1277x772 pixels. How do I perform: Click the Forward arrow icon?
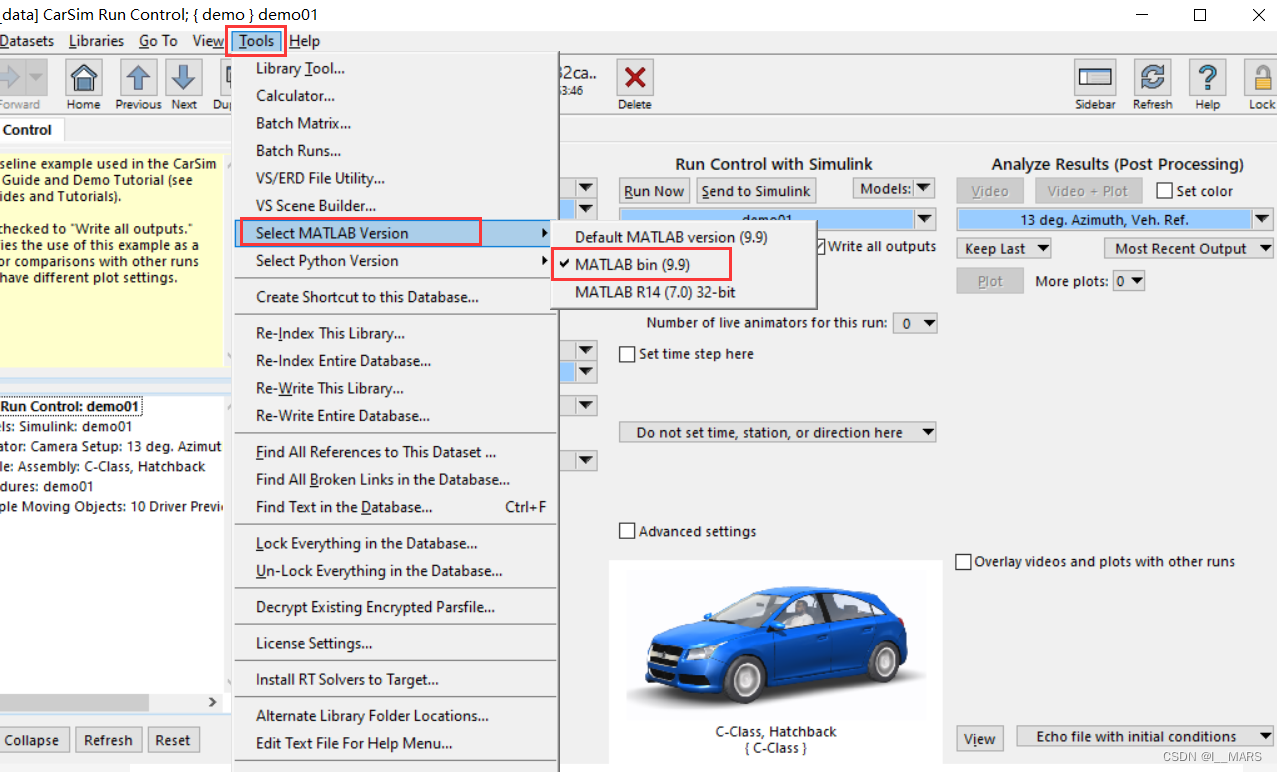pos(13,78)
